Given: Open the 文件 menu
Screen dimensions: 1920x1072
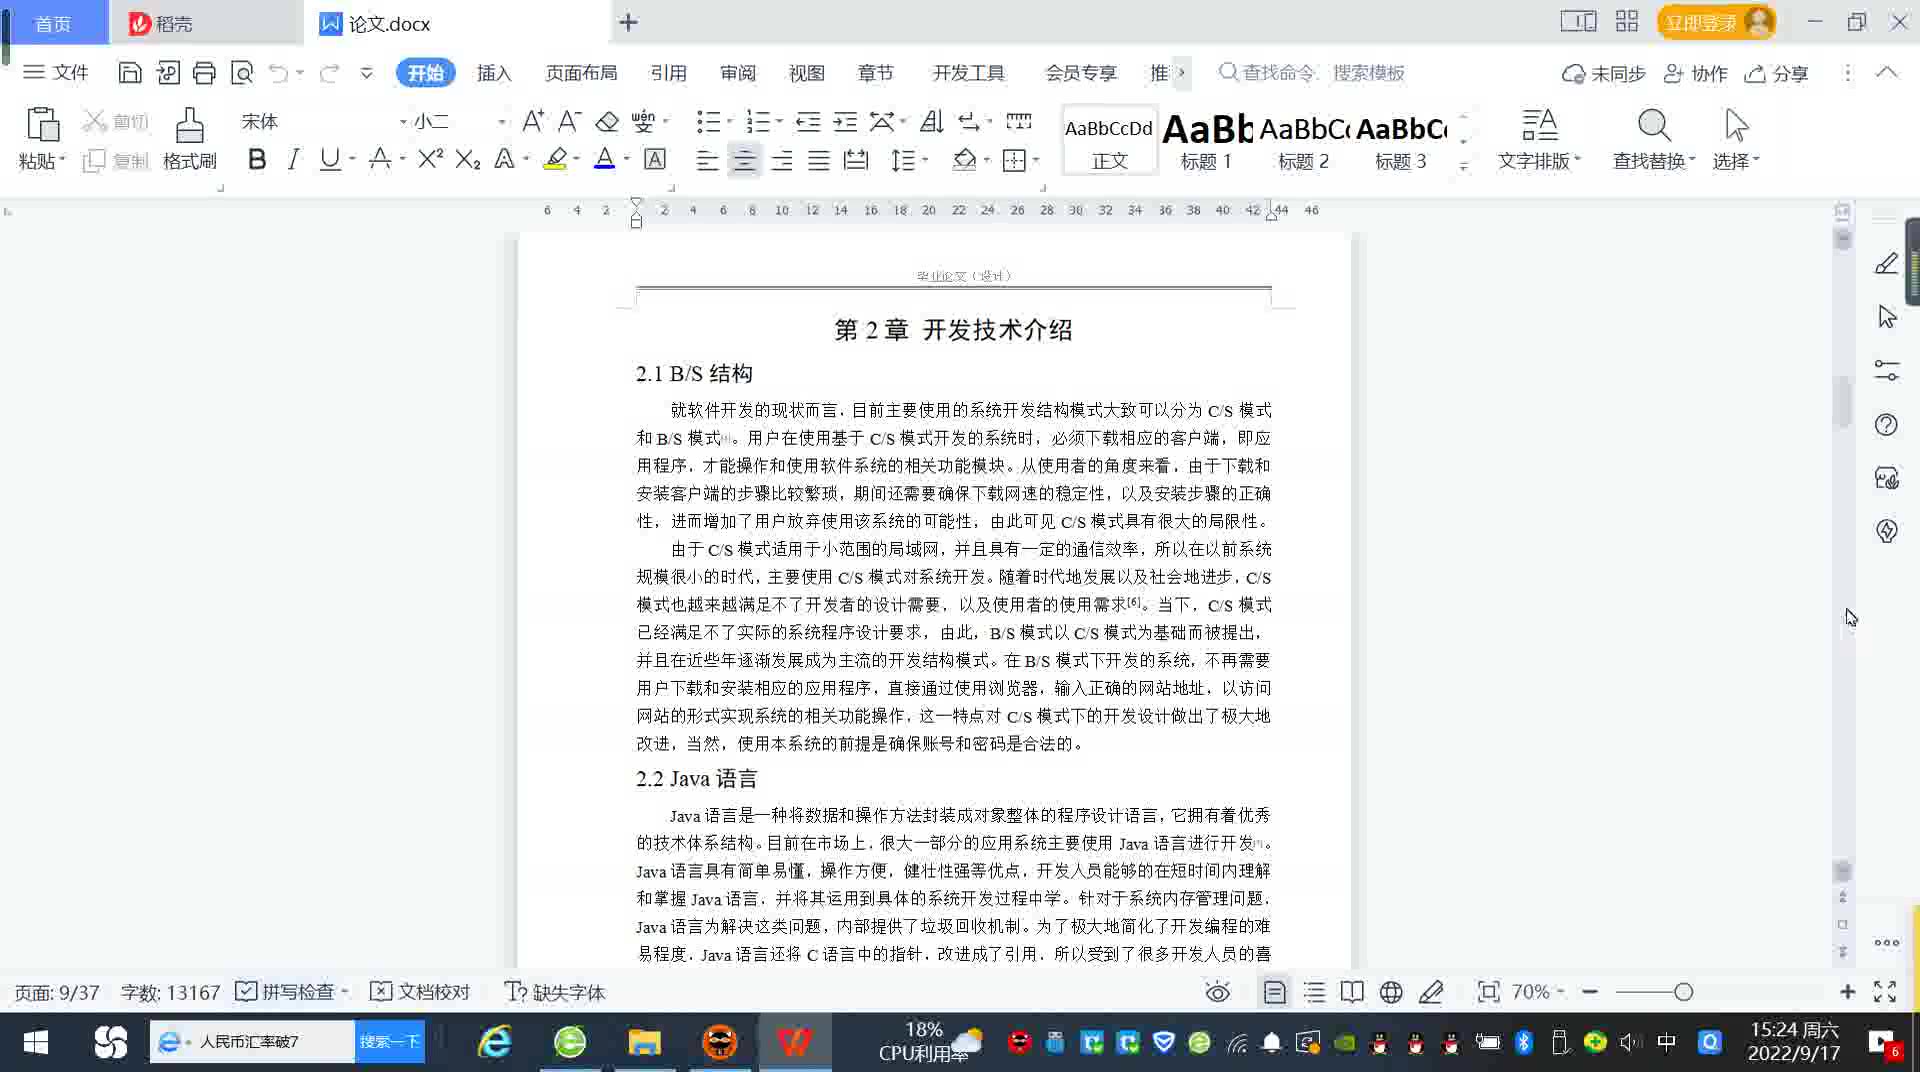Looking at the screenshot, I should (x=56, y=73).
